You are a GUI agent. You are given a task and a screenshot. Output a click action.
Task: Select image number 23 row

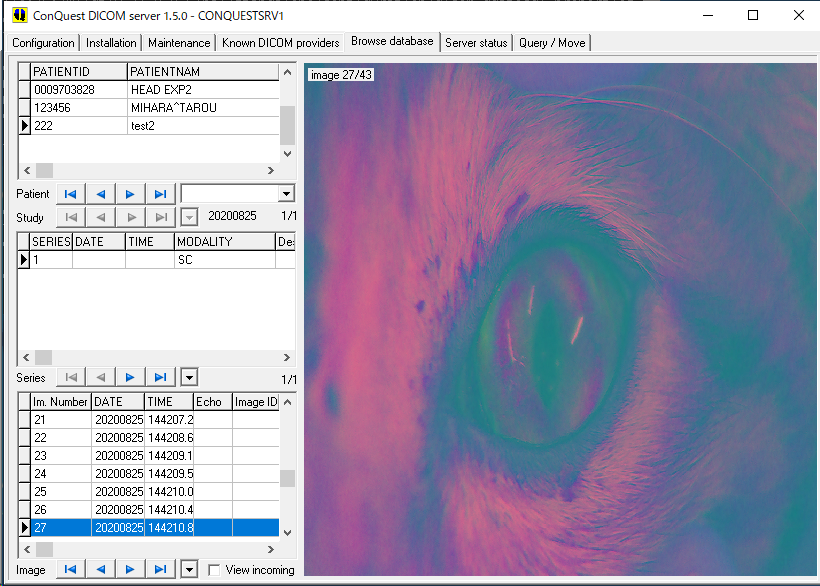(x=149, y=455)
